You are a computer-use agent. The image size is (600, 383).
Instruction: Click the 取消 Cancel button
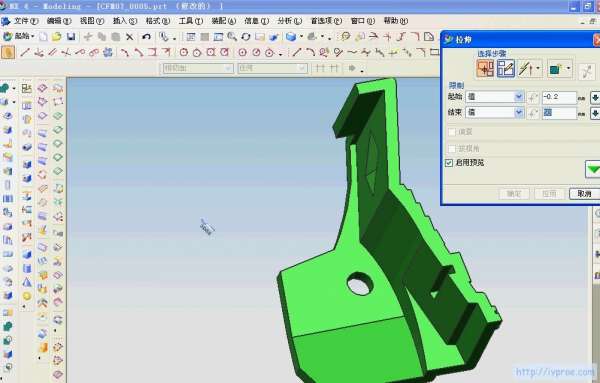(x=584, y=194)
